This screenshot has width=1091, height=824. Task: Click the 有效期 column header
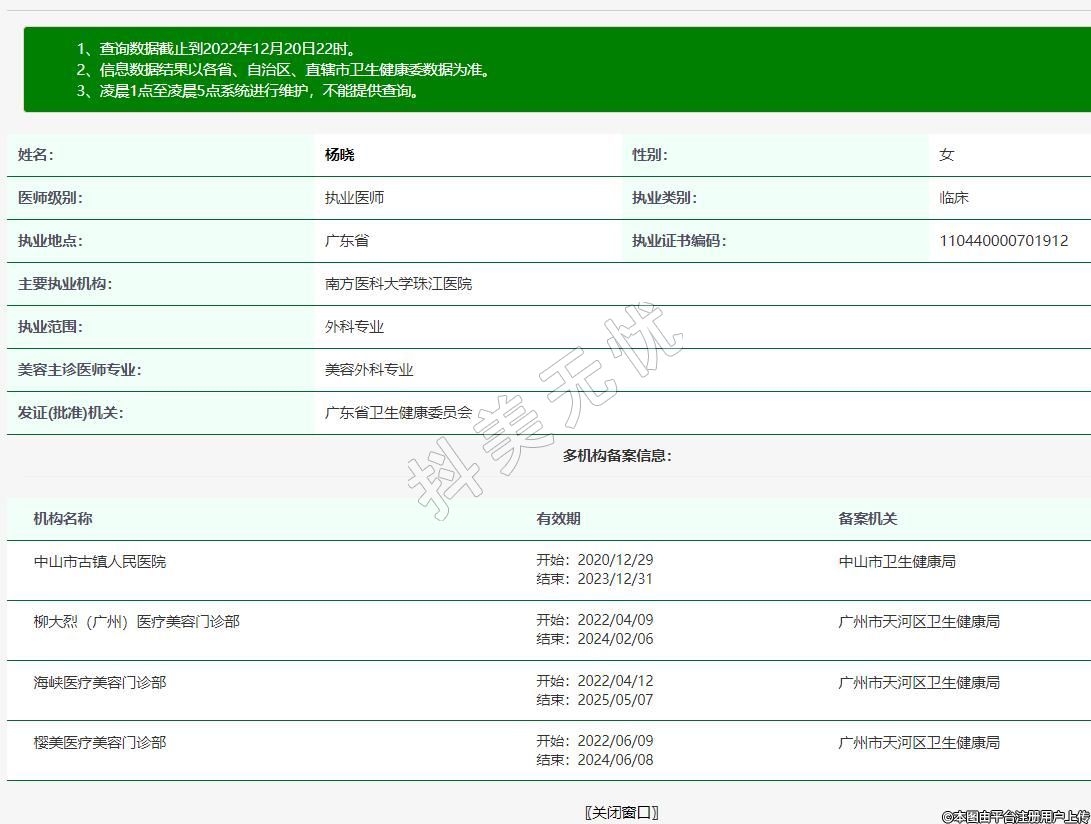(558, 519)
